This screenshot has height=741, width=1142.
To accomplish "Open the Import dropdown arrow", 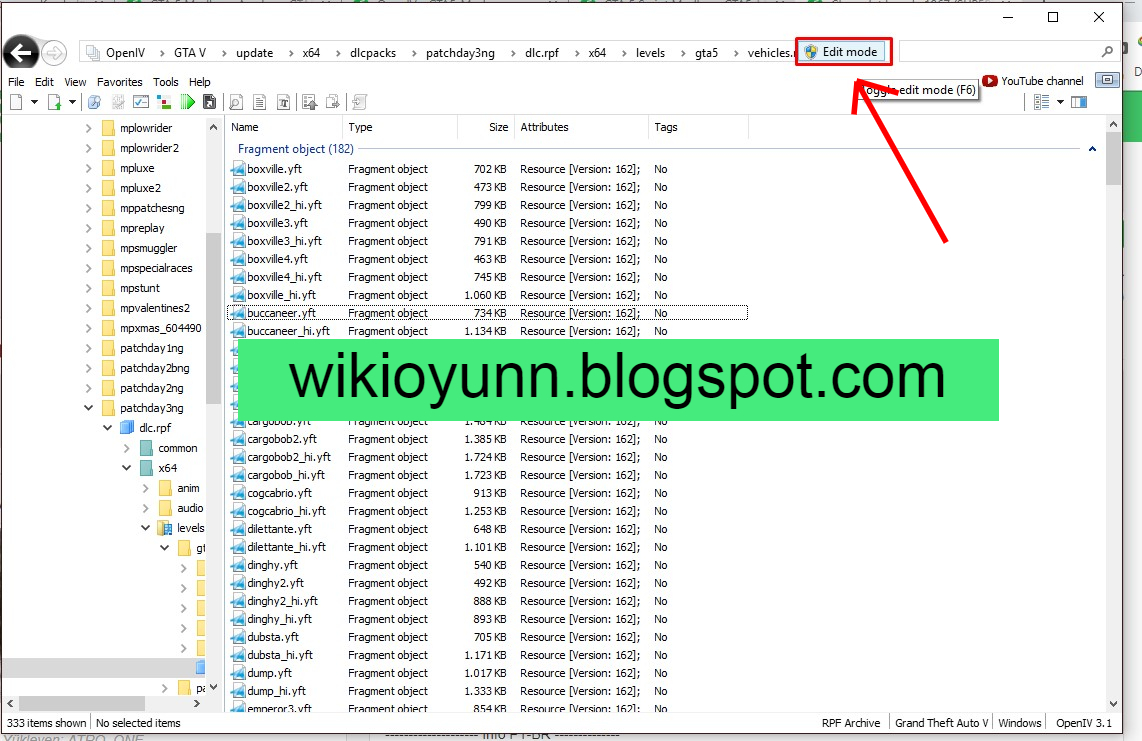I will point(72,102).
